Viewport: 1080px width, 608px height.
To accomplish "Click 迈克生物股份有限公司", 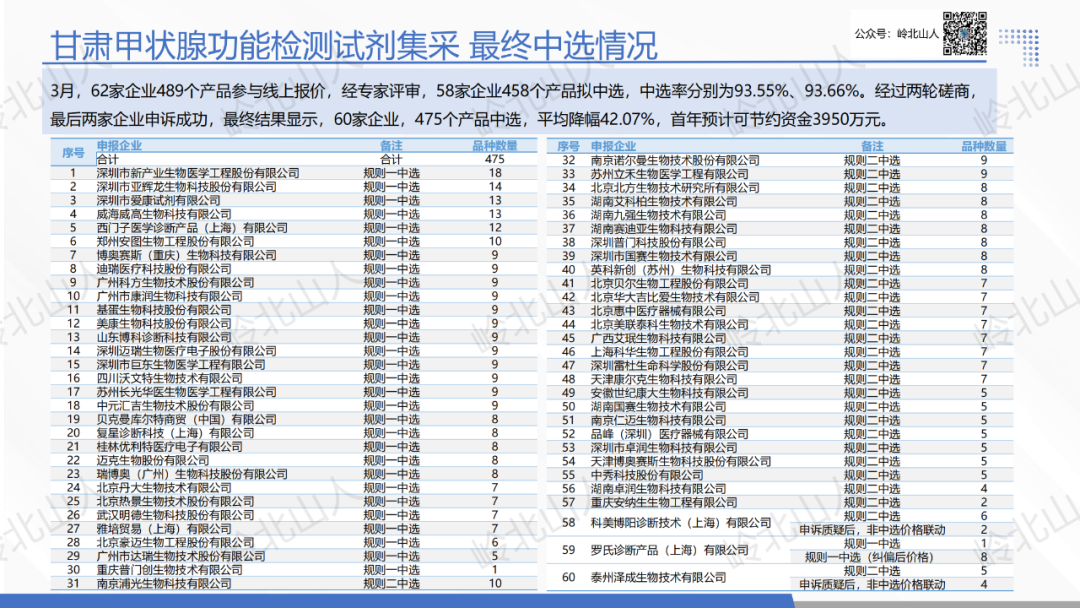I will coord(153,461).
